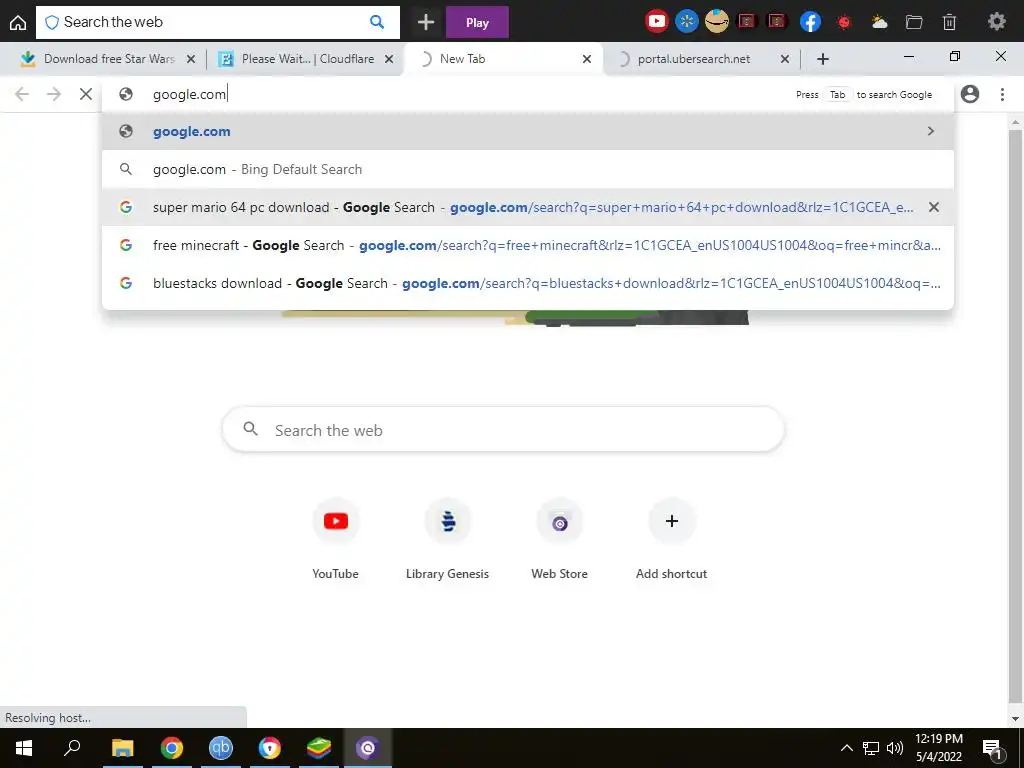Click the back navigation arrow

coord(22,94)
